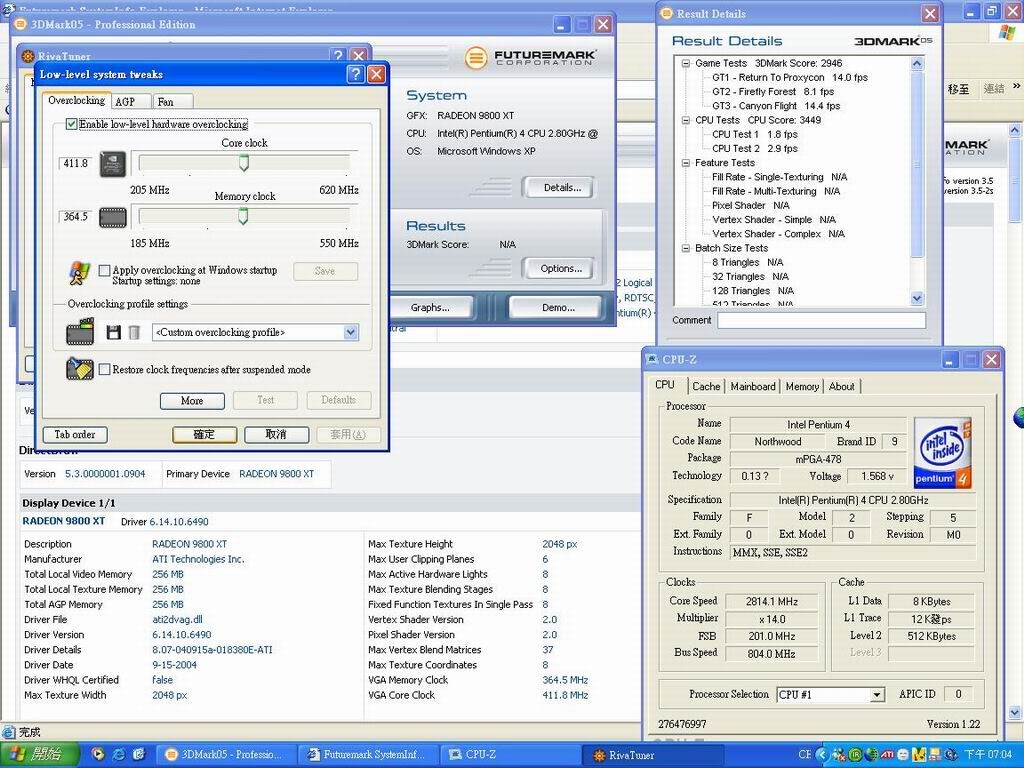
Task: Switch to the Fan tab
Action: click(166, 101)
